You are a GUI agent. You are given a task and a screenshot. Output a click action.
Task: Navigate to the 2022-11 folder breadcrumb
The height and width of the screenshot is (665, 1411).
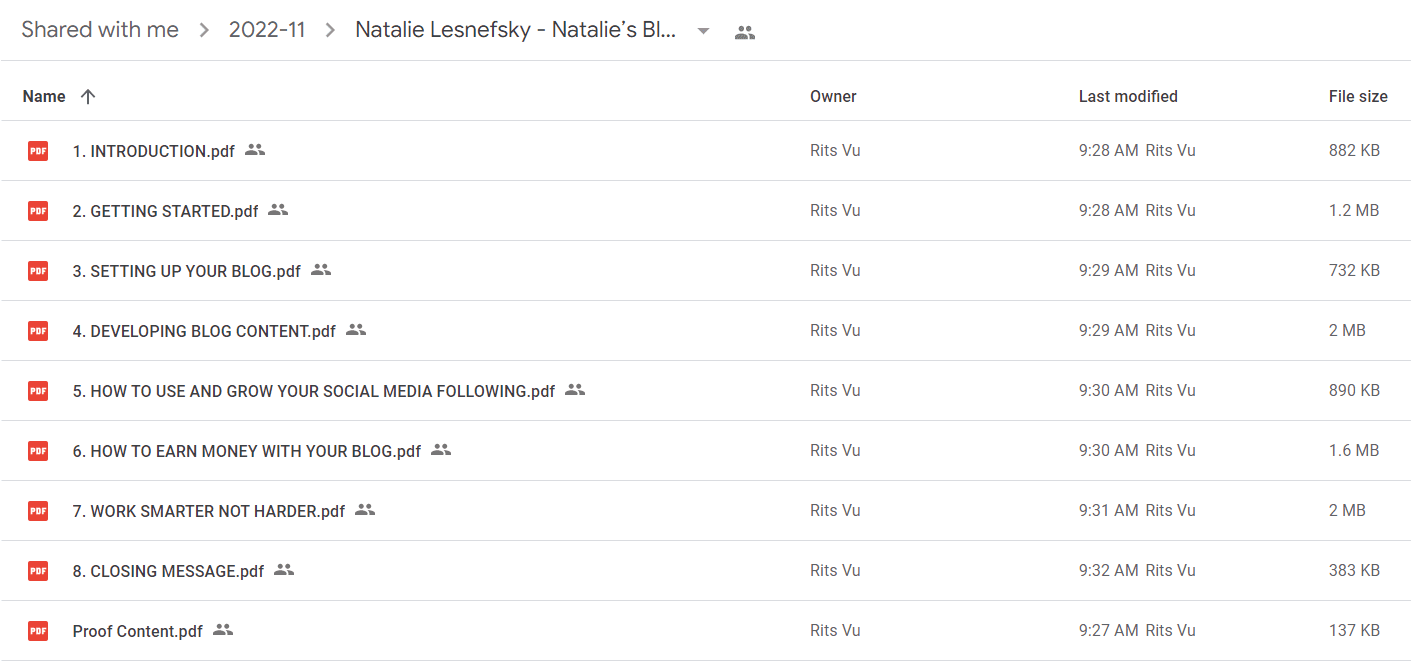267,30
